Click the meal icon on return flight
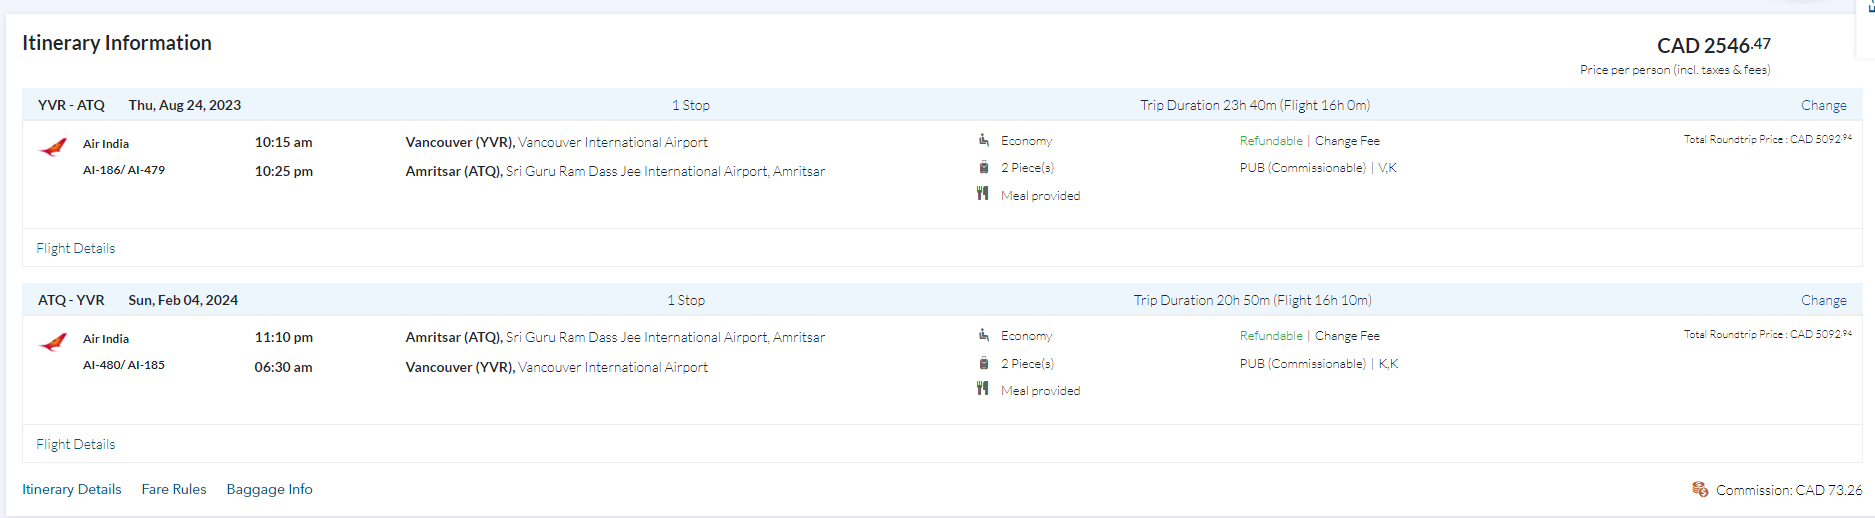 pyautogui.click(x=983, y=389)
